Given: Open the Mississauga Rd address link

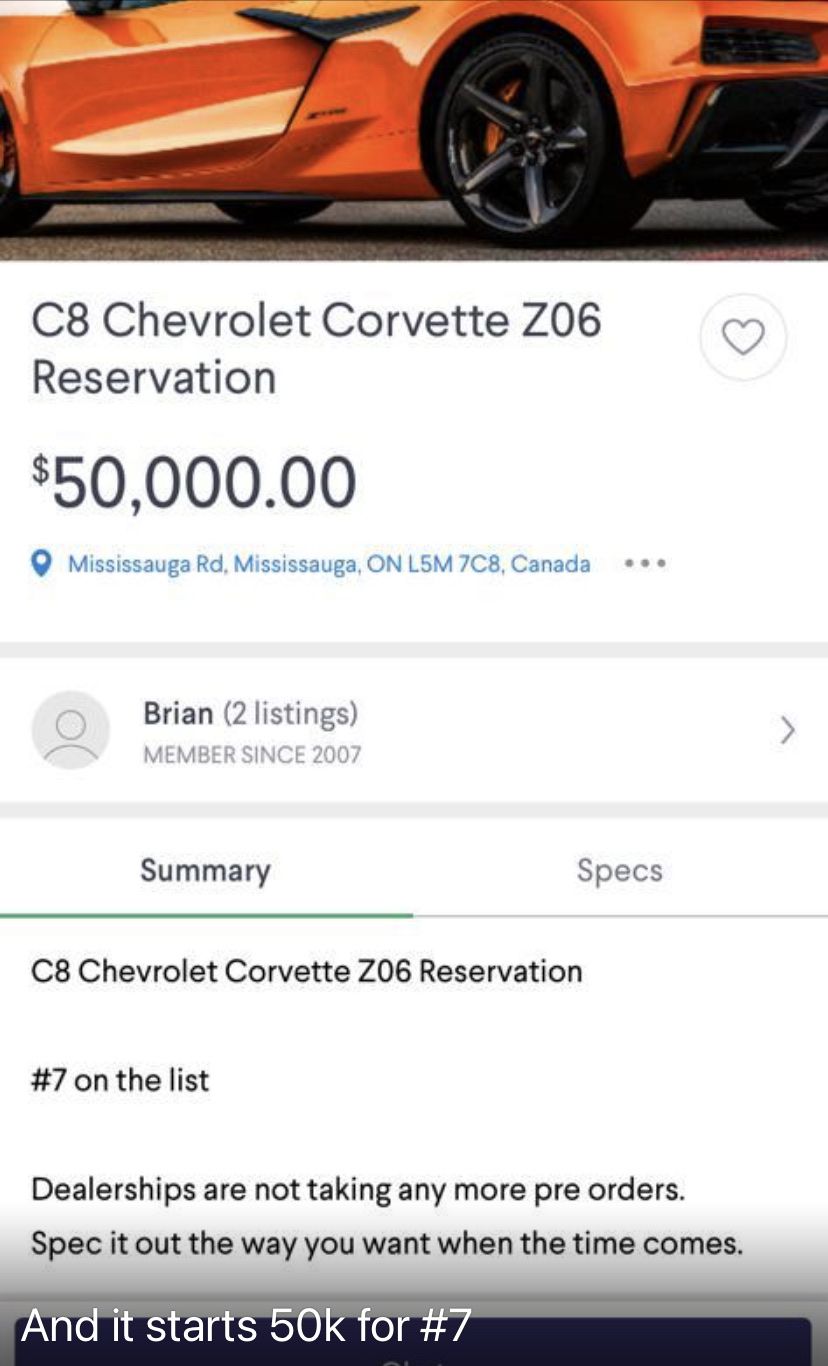Looking at the screenshot, I should tap(328, 564).
